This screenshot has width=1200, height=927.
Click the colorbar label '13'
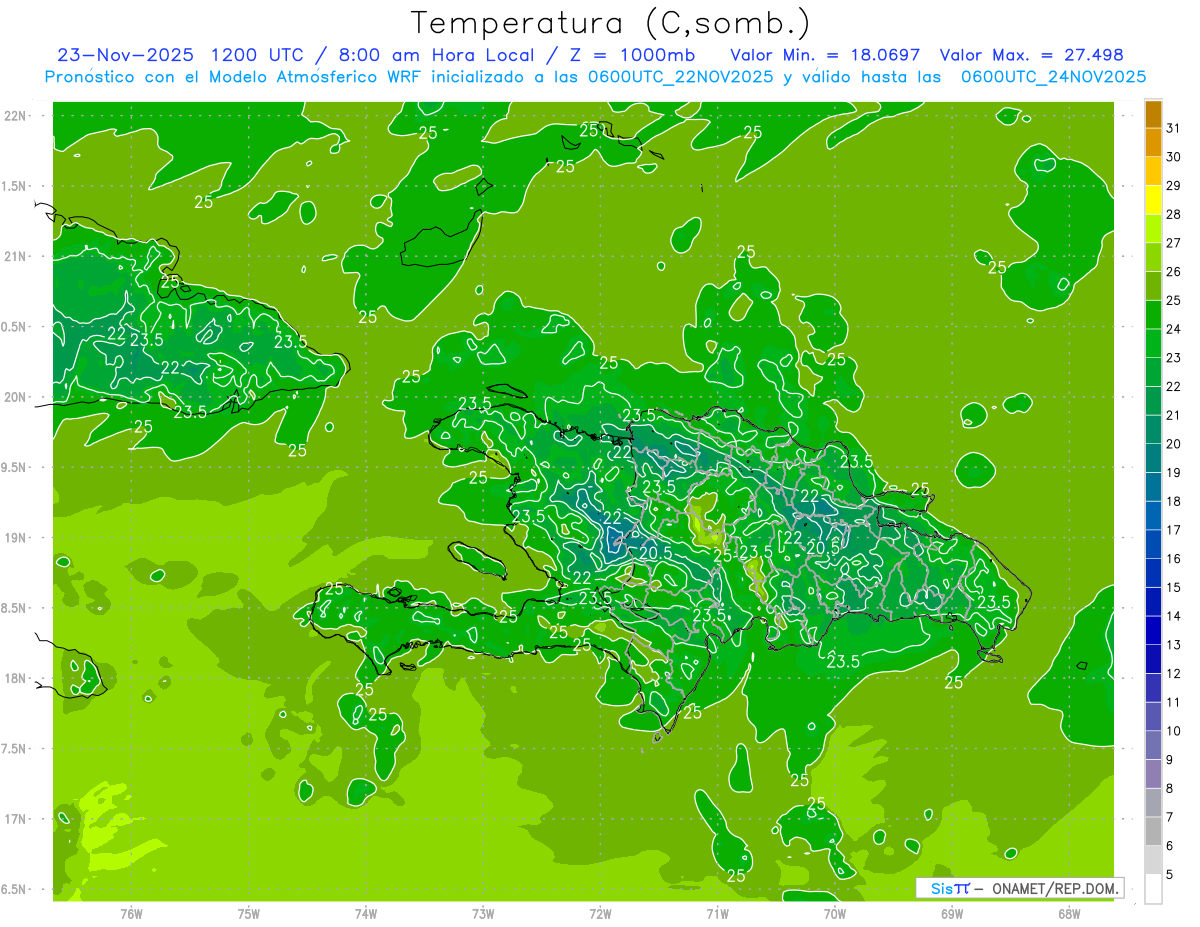pyautogui.click(x=1174, y=645)
